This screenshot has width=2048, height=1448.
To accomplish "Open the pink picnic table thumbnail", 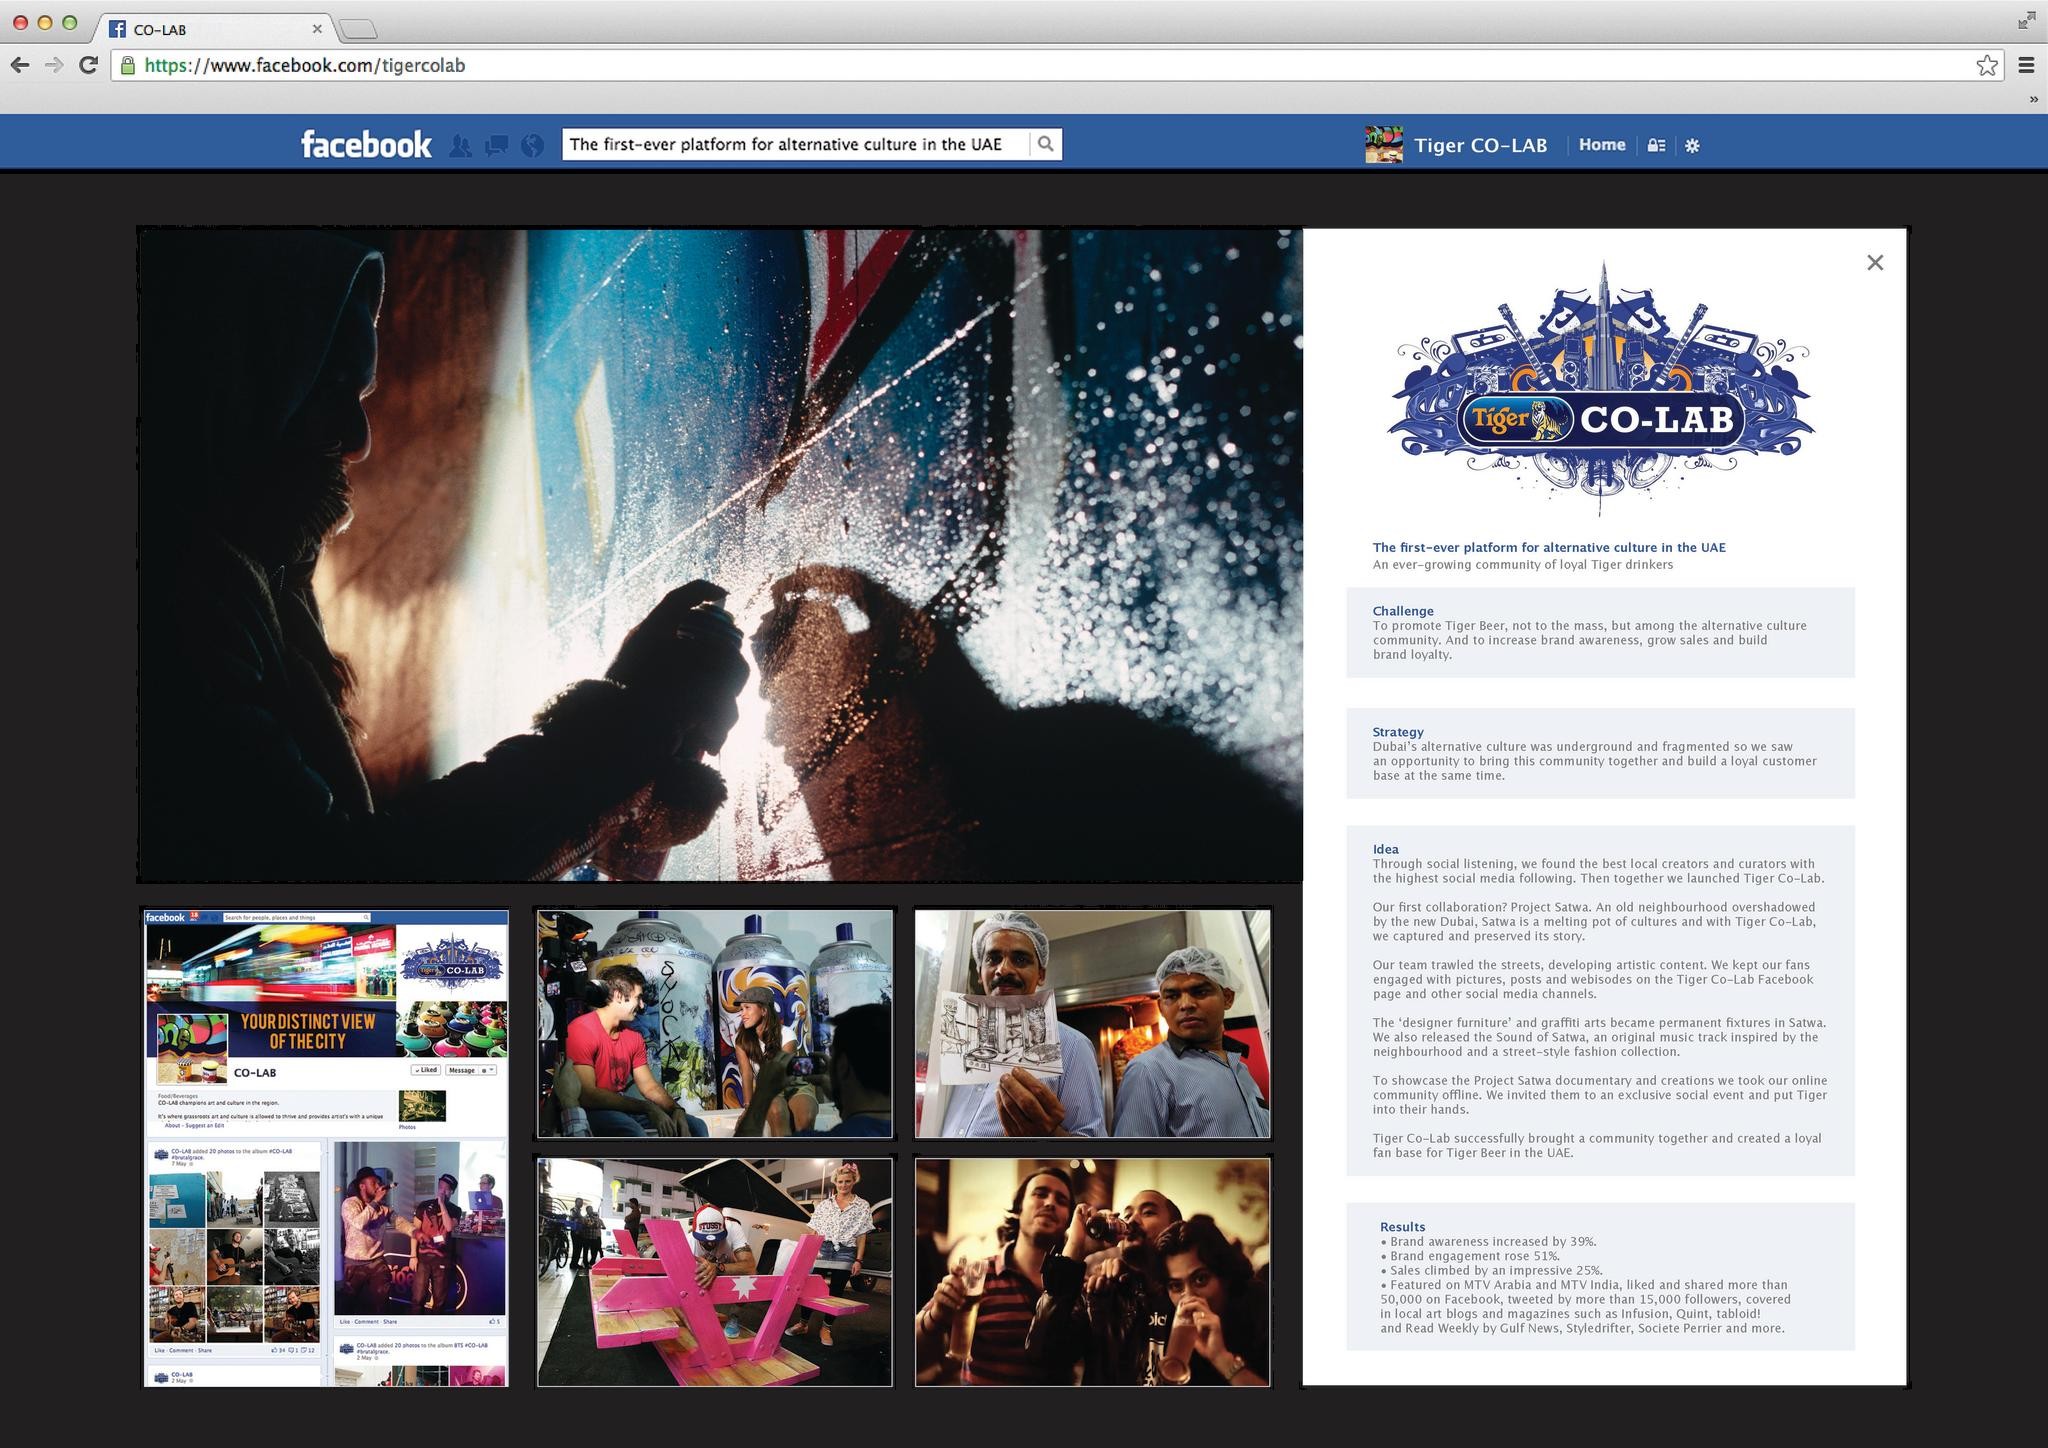I will 715,1272.
